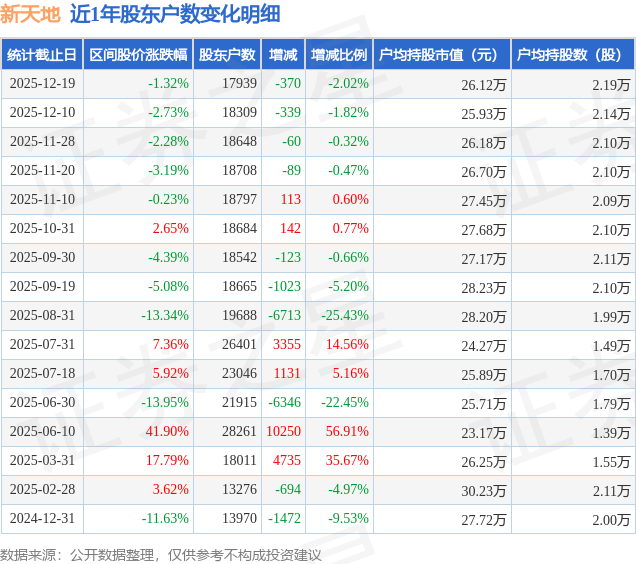Viewport: 636px width, 564px height.
Task: Select the date cell 2025-03-31
Action: tap(43, 461)
